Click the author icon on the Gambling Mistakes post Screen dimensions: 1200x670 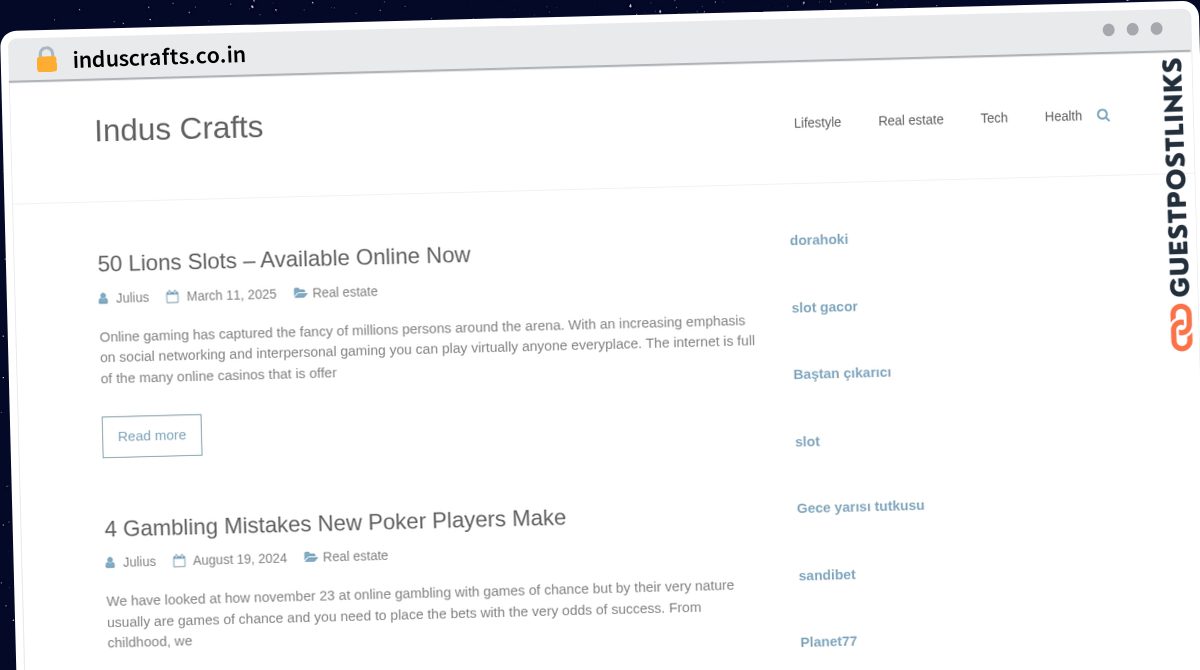click(x=110, y=561)
